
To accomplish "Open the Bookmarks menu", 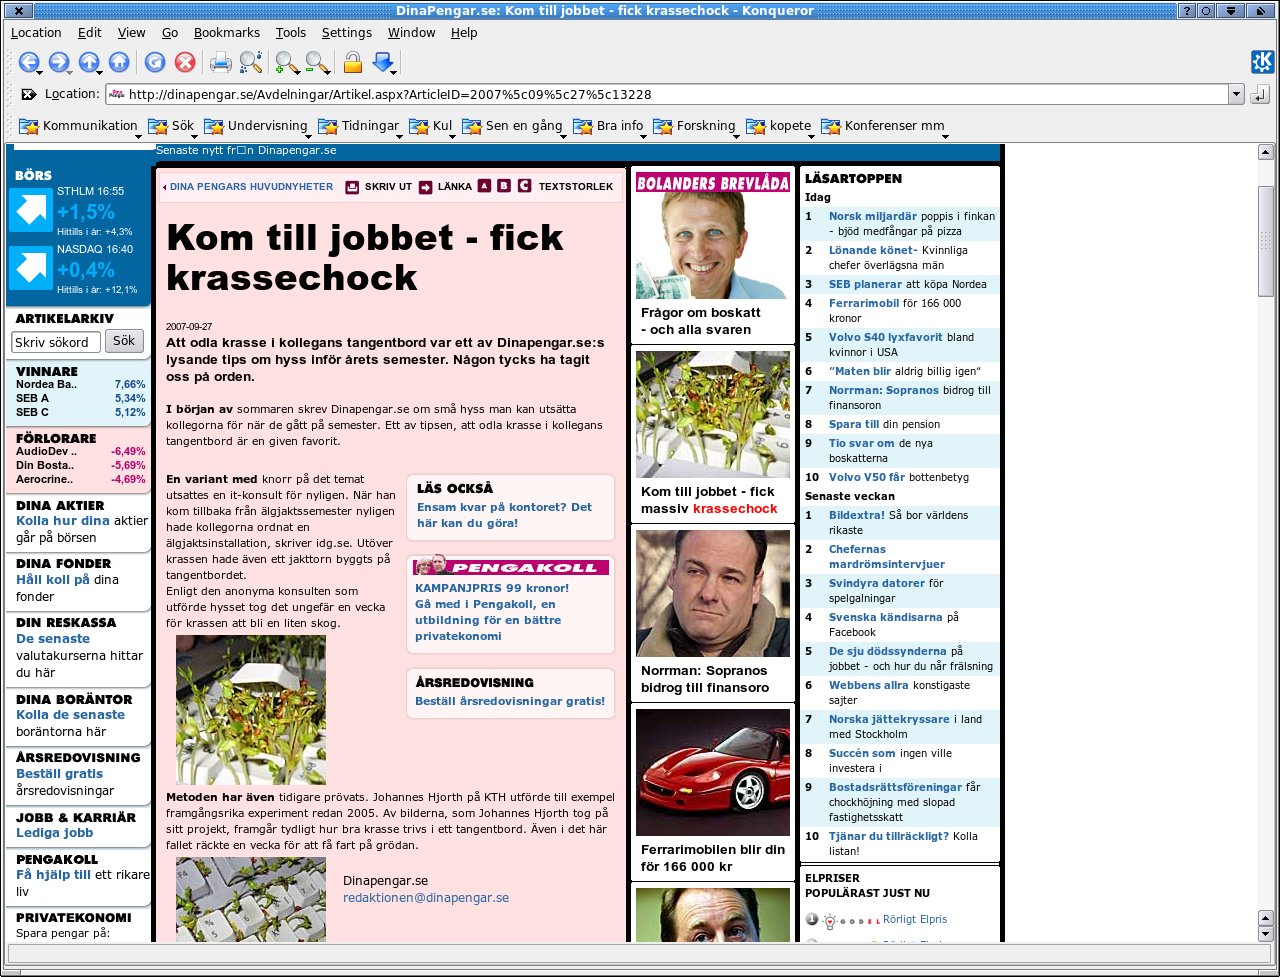I will click(226, 33).
